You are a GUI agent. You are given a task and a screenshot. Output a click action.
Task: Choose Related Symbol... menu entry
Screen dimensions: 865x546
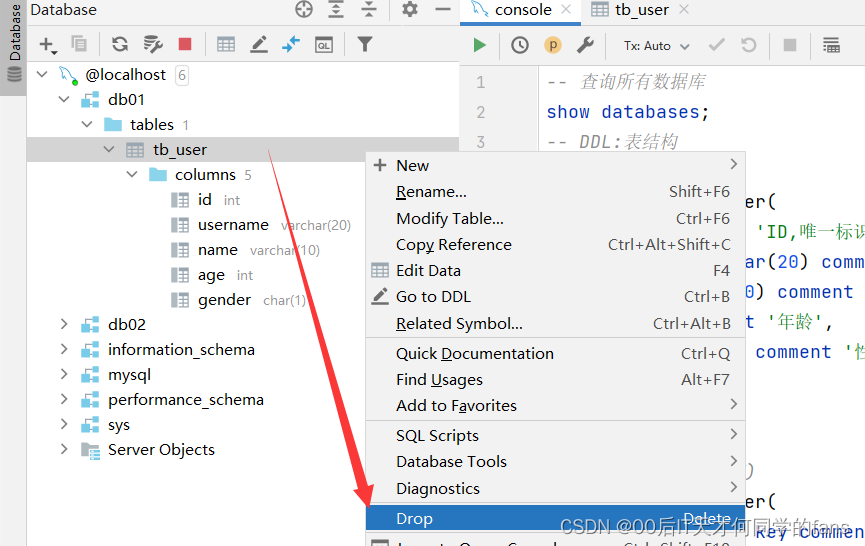[x=556, y=323]
